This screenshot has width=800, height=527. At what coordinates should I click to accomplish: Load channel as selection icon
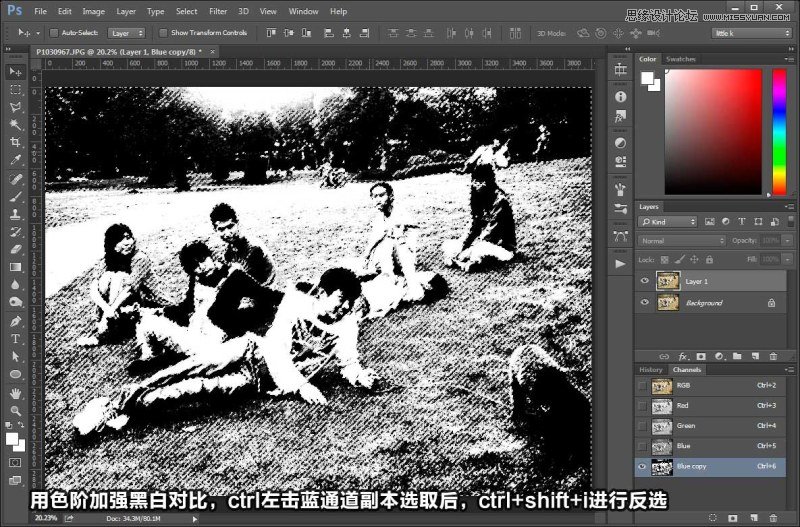coord(713,518)
